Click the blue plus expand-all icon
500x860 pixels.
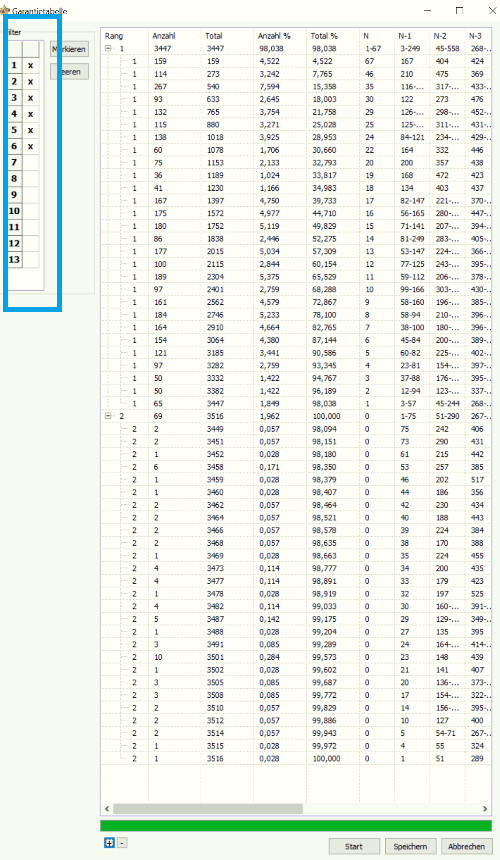point(109,843)
